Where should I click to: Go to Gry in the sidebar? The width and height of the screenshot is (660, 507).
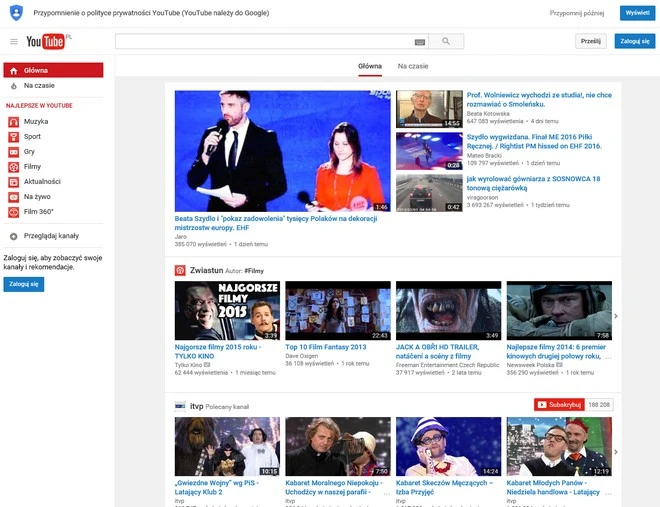pyautogui.click(x=29, y=151)
